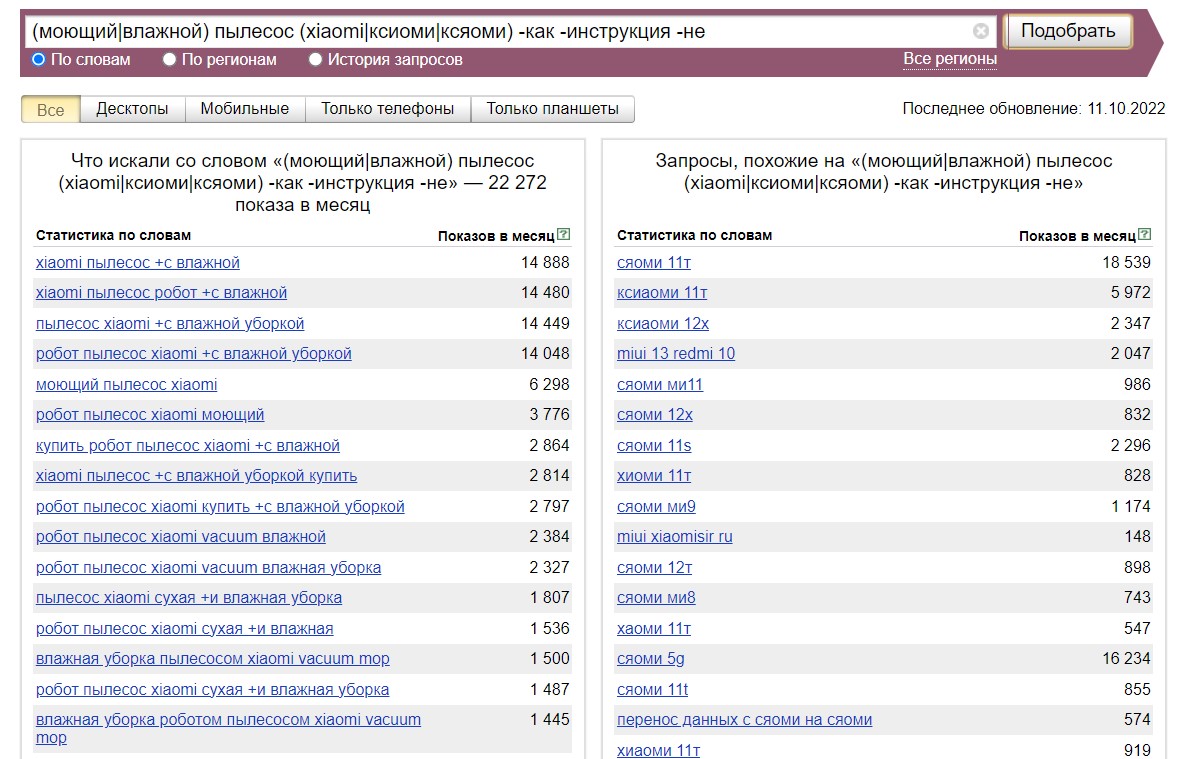This screenshot has height=759, width=1194.
Task: Select the 'По регионам' radio button
Action: tap(169, 59)
